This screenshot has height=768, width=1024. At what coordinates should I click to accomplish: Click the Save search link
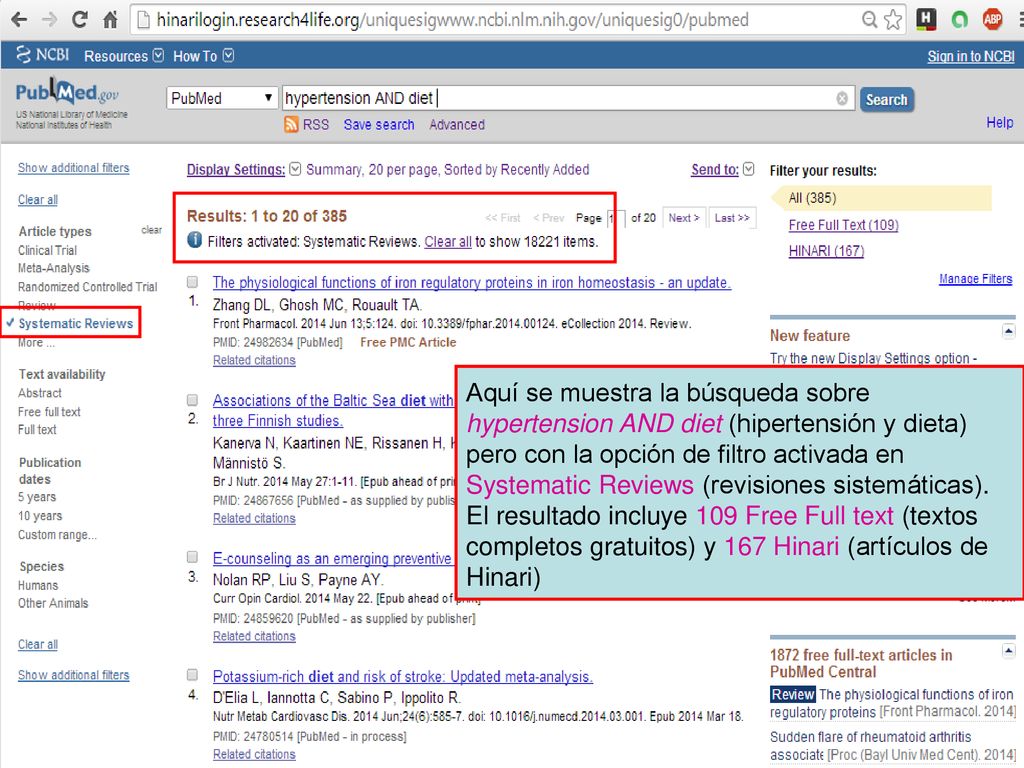pyautogui.click(x=379, y=125)
